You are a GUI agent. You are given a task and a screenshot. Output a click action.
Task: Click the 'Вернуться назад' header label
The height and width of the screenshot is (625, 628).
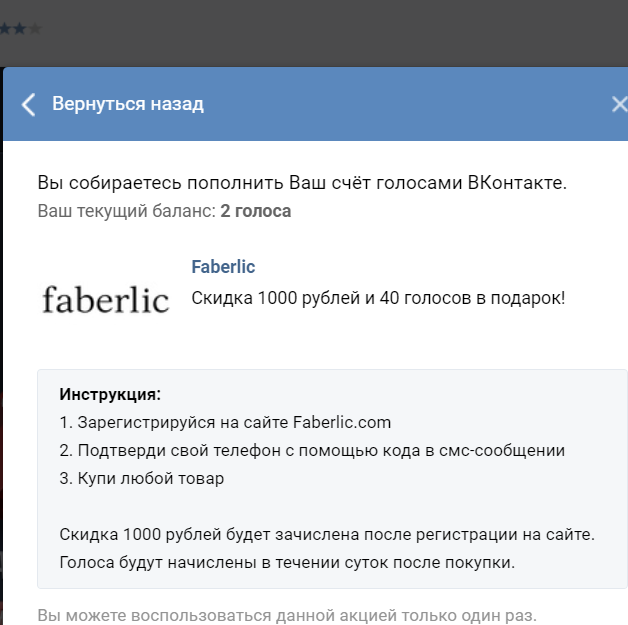128,104
